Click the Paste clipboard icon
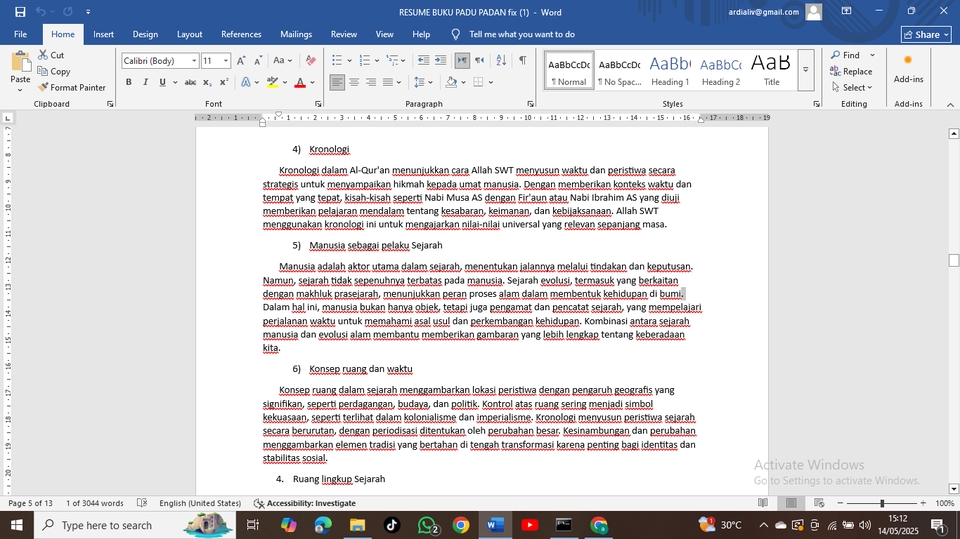Viewport: 960px width, 539px height. point(20,62)
